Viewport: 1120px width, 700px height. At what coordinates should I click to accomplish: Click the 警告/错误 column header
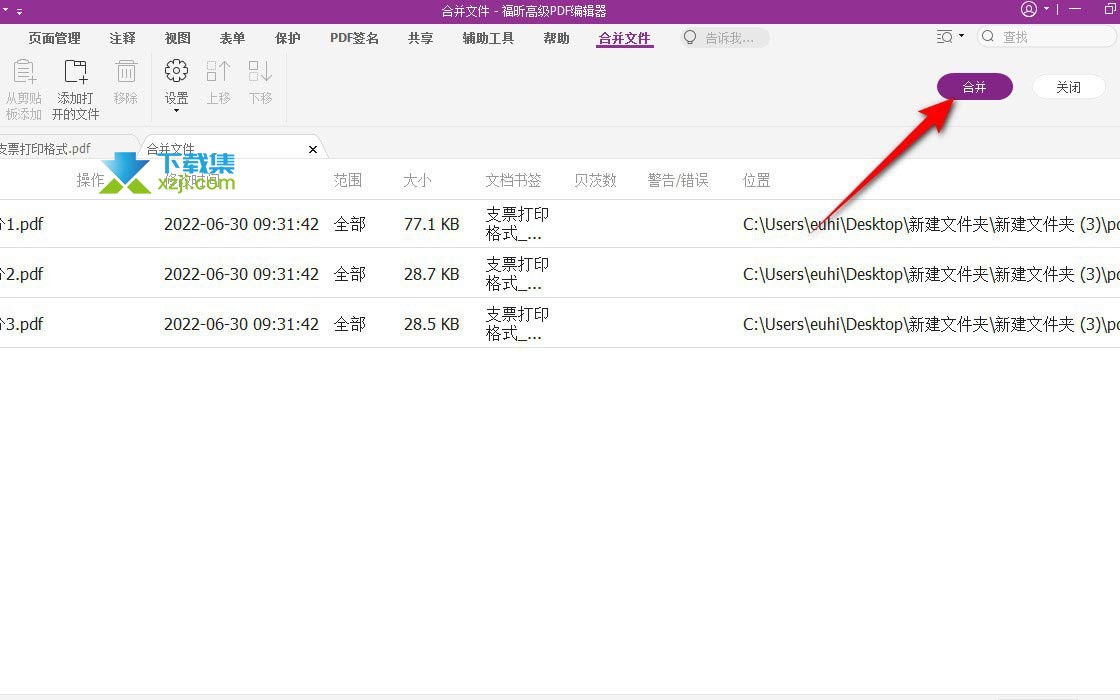click(678, 180)
